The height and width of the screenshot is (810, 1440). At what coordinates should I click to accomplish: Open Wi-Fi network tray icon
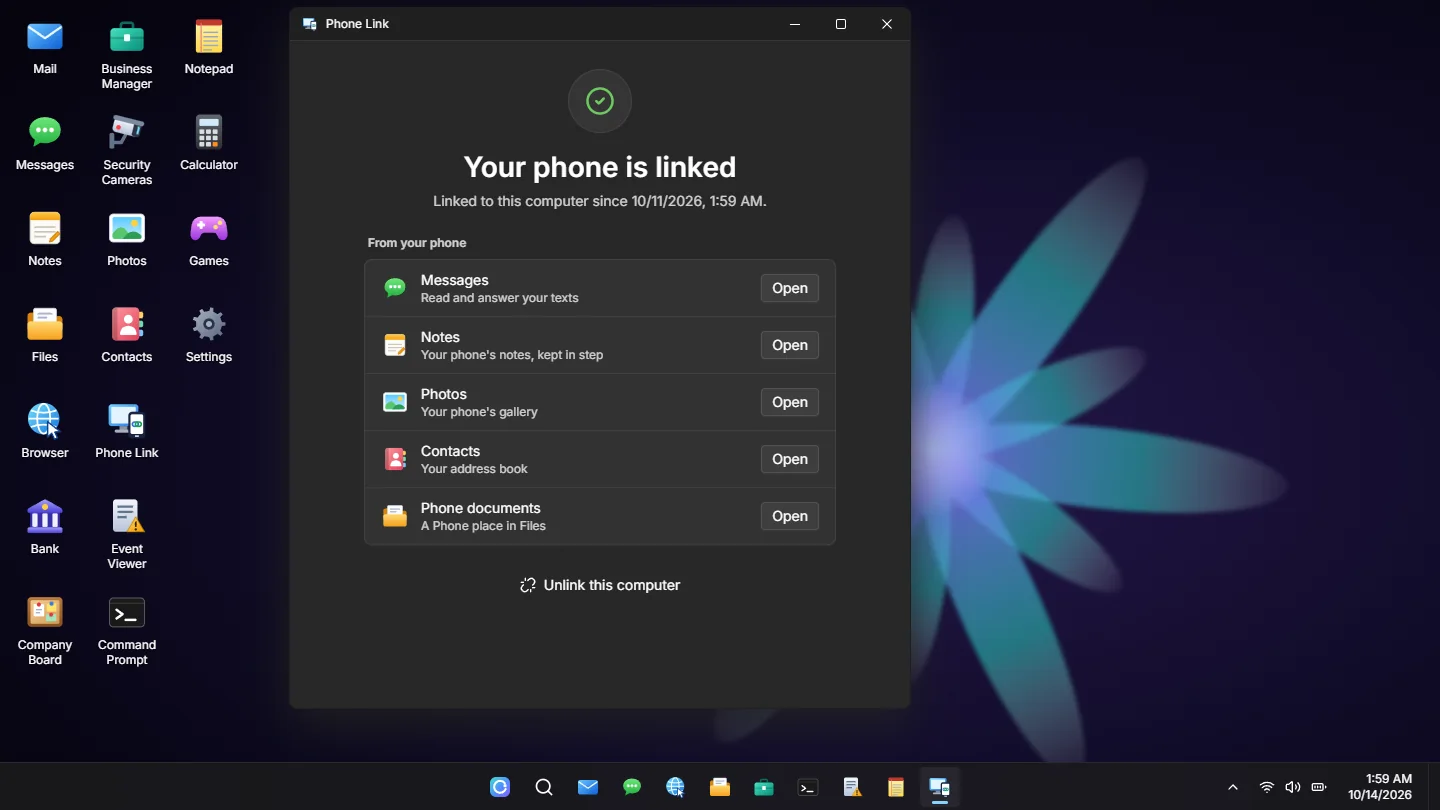pyautogui.click(x=1267, y=787)
